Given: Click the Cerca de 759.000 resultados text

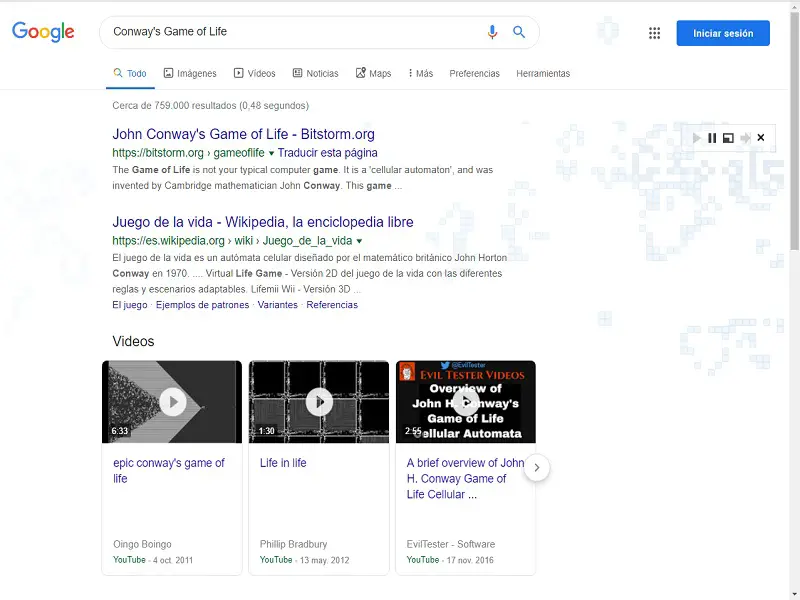Looking at the screenshot, I should [x=210, y=106].
